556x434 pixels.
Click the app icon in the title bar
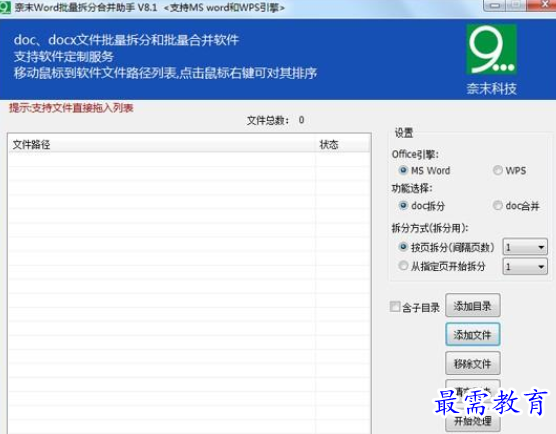pos(5,7)
